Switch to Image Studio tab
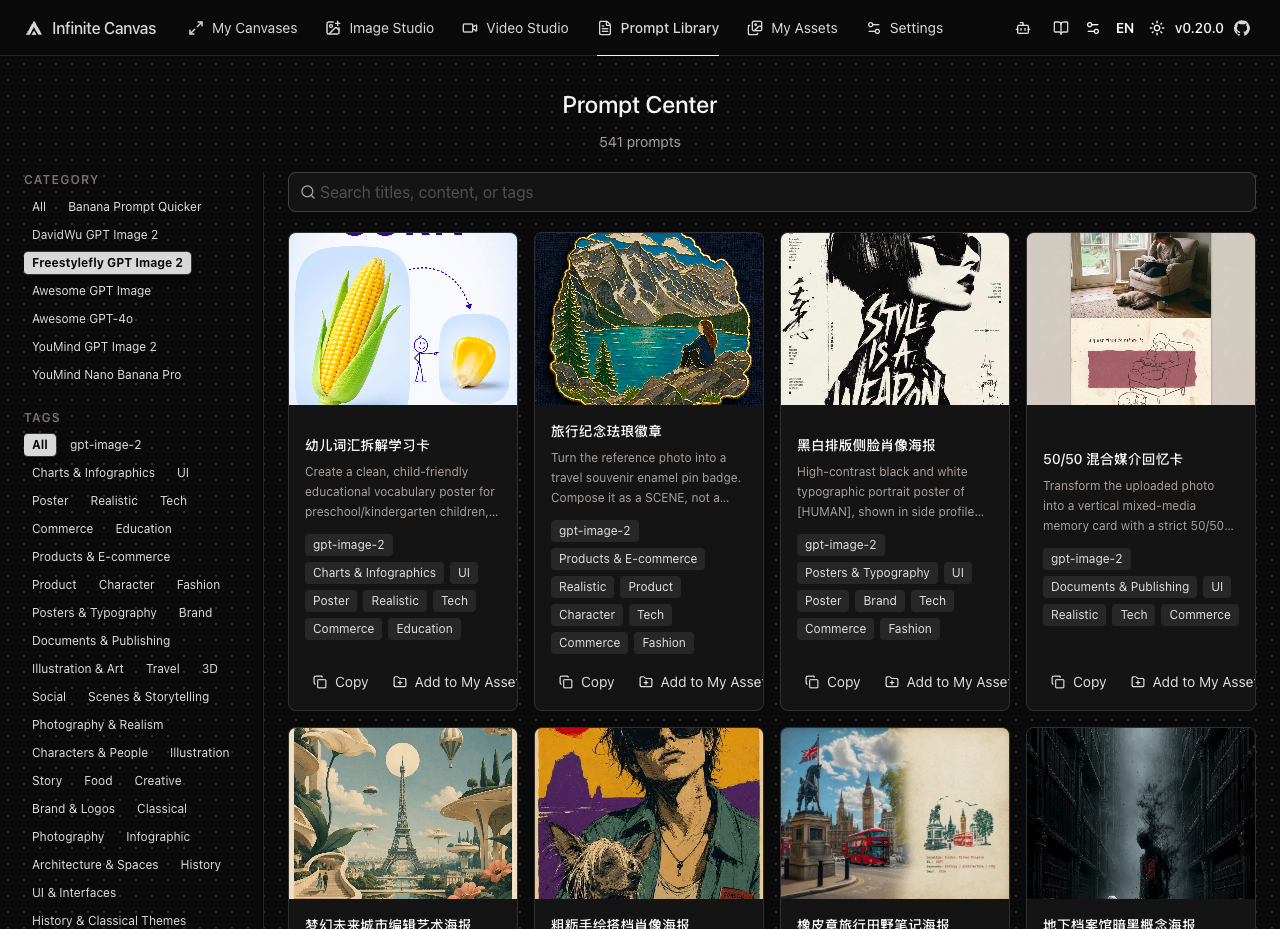The height and width of the screenshot is (929, 1280). [380, 28]
